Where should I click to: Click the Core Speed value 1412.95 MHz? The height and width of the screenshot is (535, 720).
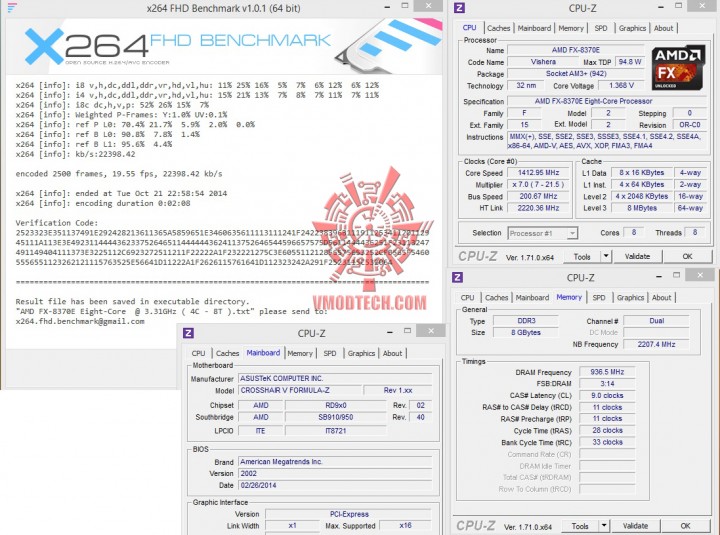539,173
